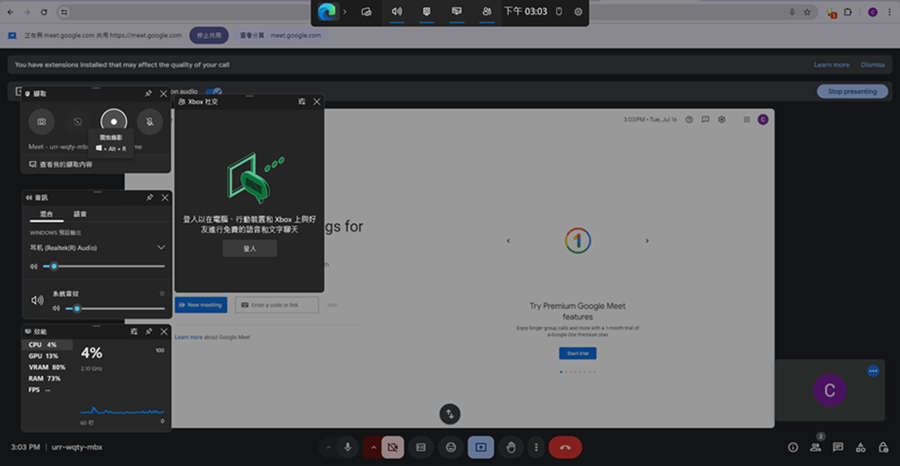900x466 pixels.
Task: Take a screenshot with the Capture widget camera button
Action: [x=42, y=122]
